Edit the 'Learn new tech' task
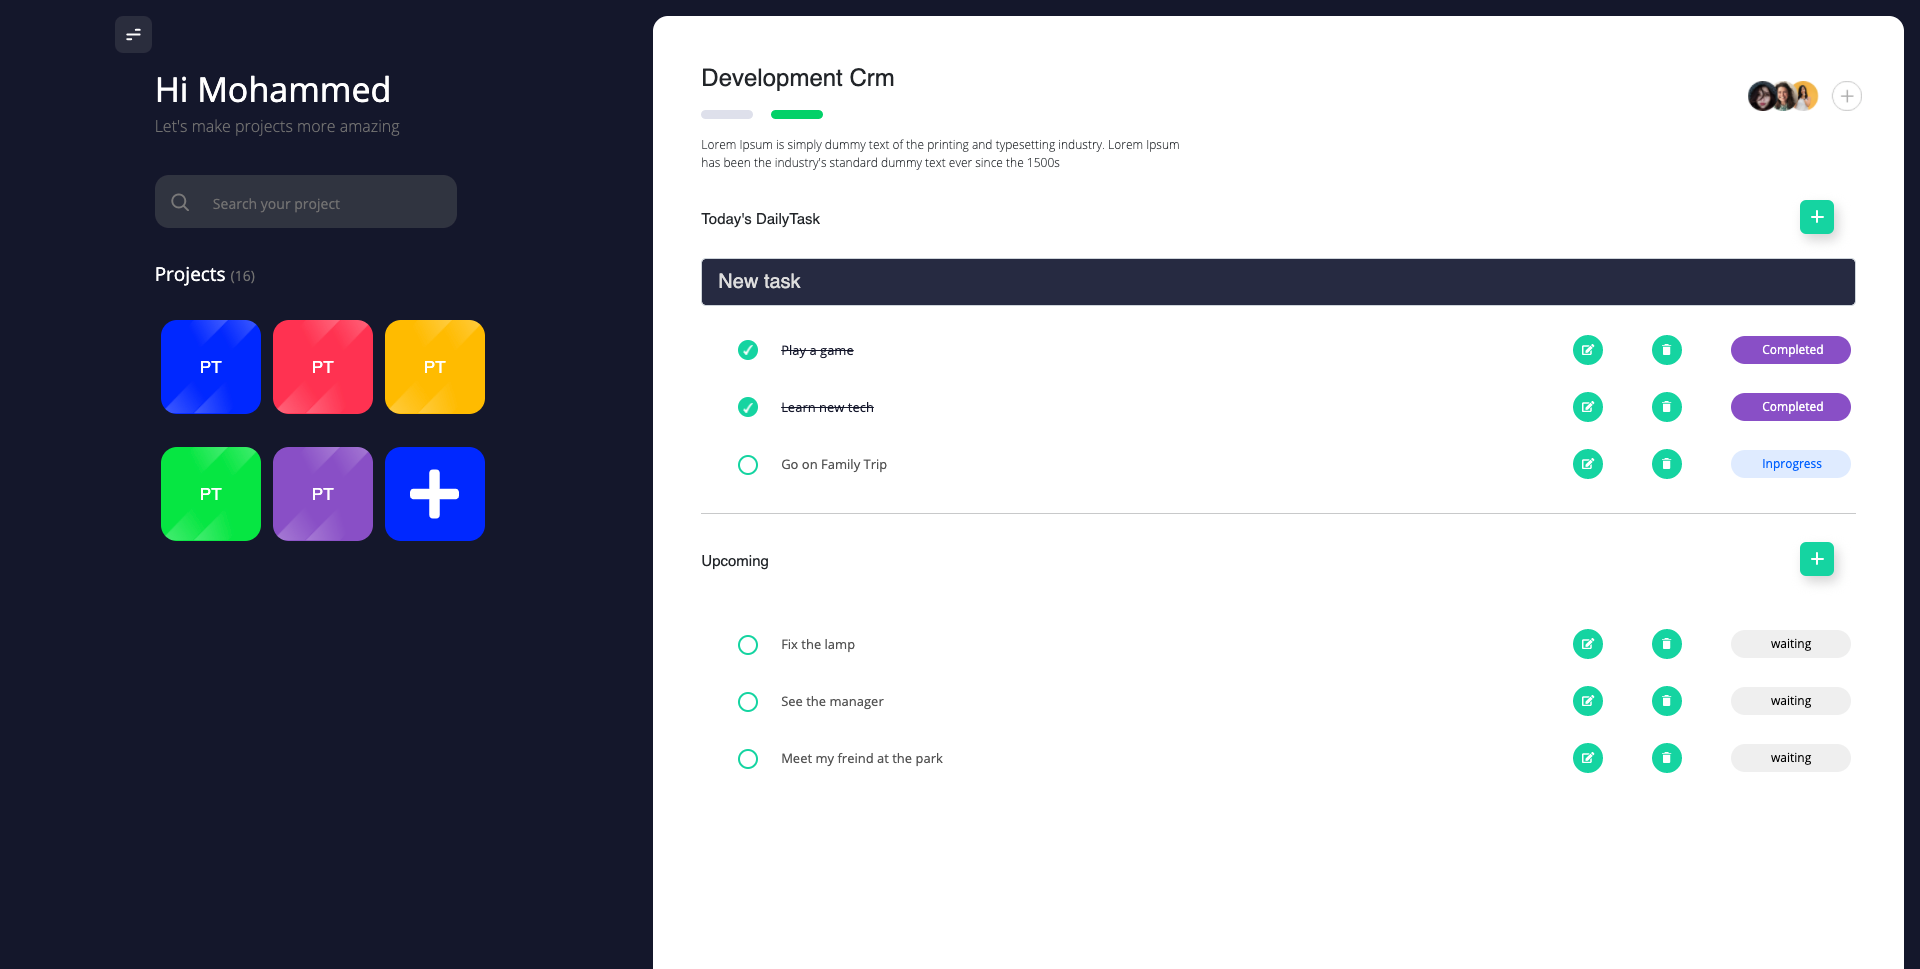The width and height of the screenshot is (1920, 969). pos(1587,407)
